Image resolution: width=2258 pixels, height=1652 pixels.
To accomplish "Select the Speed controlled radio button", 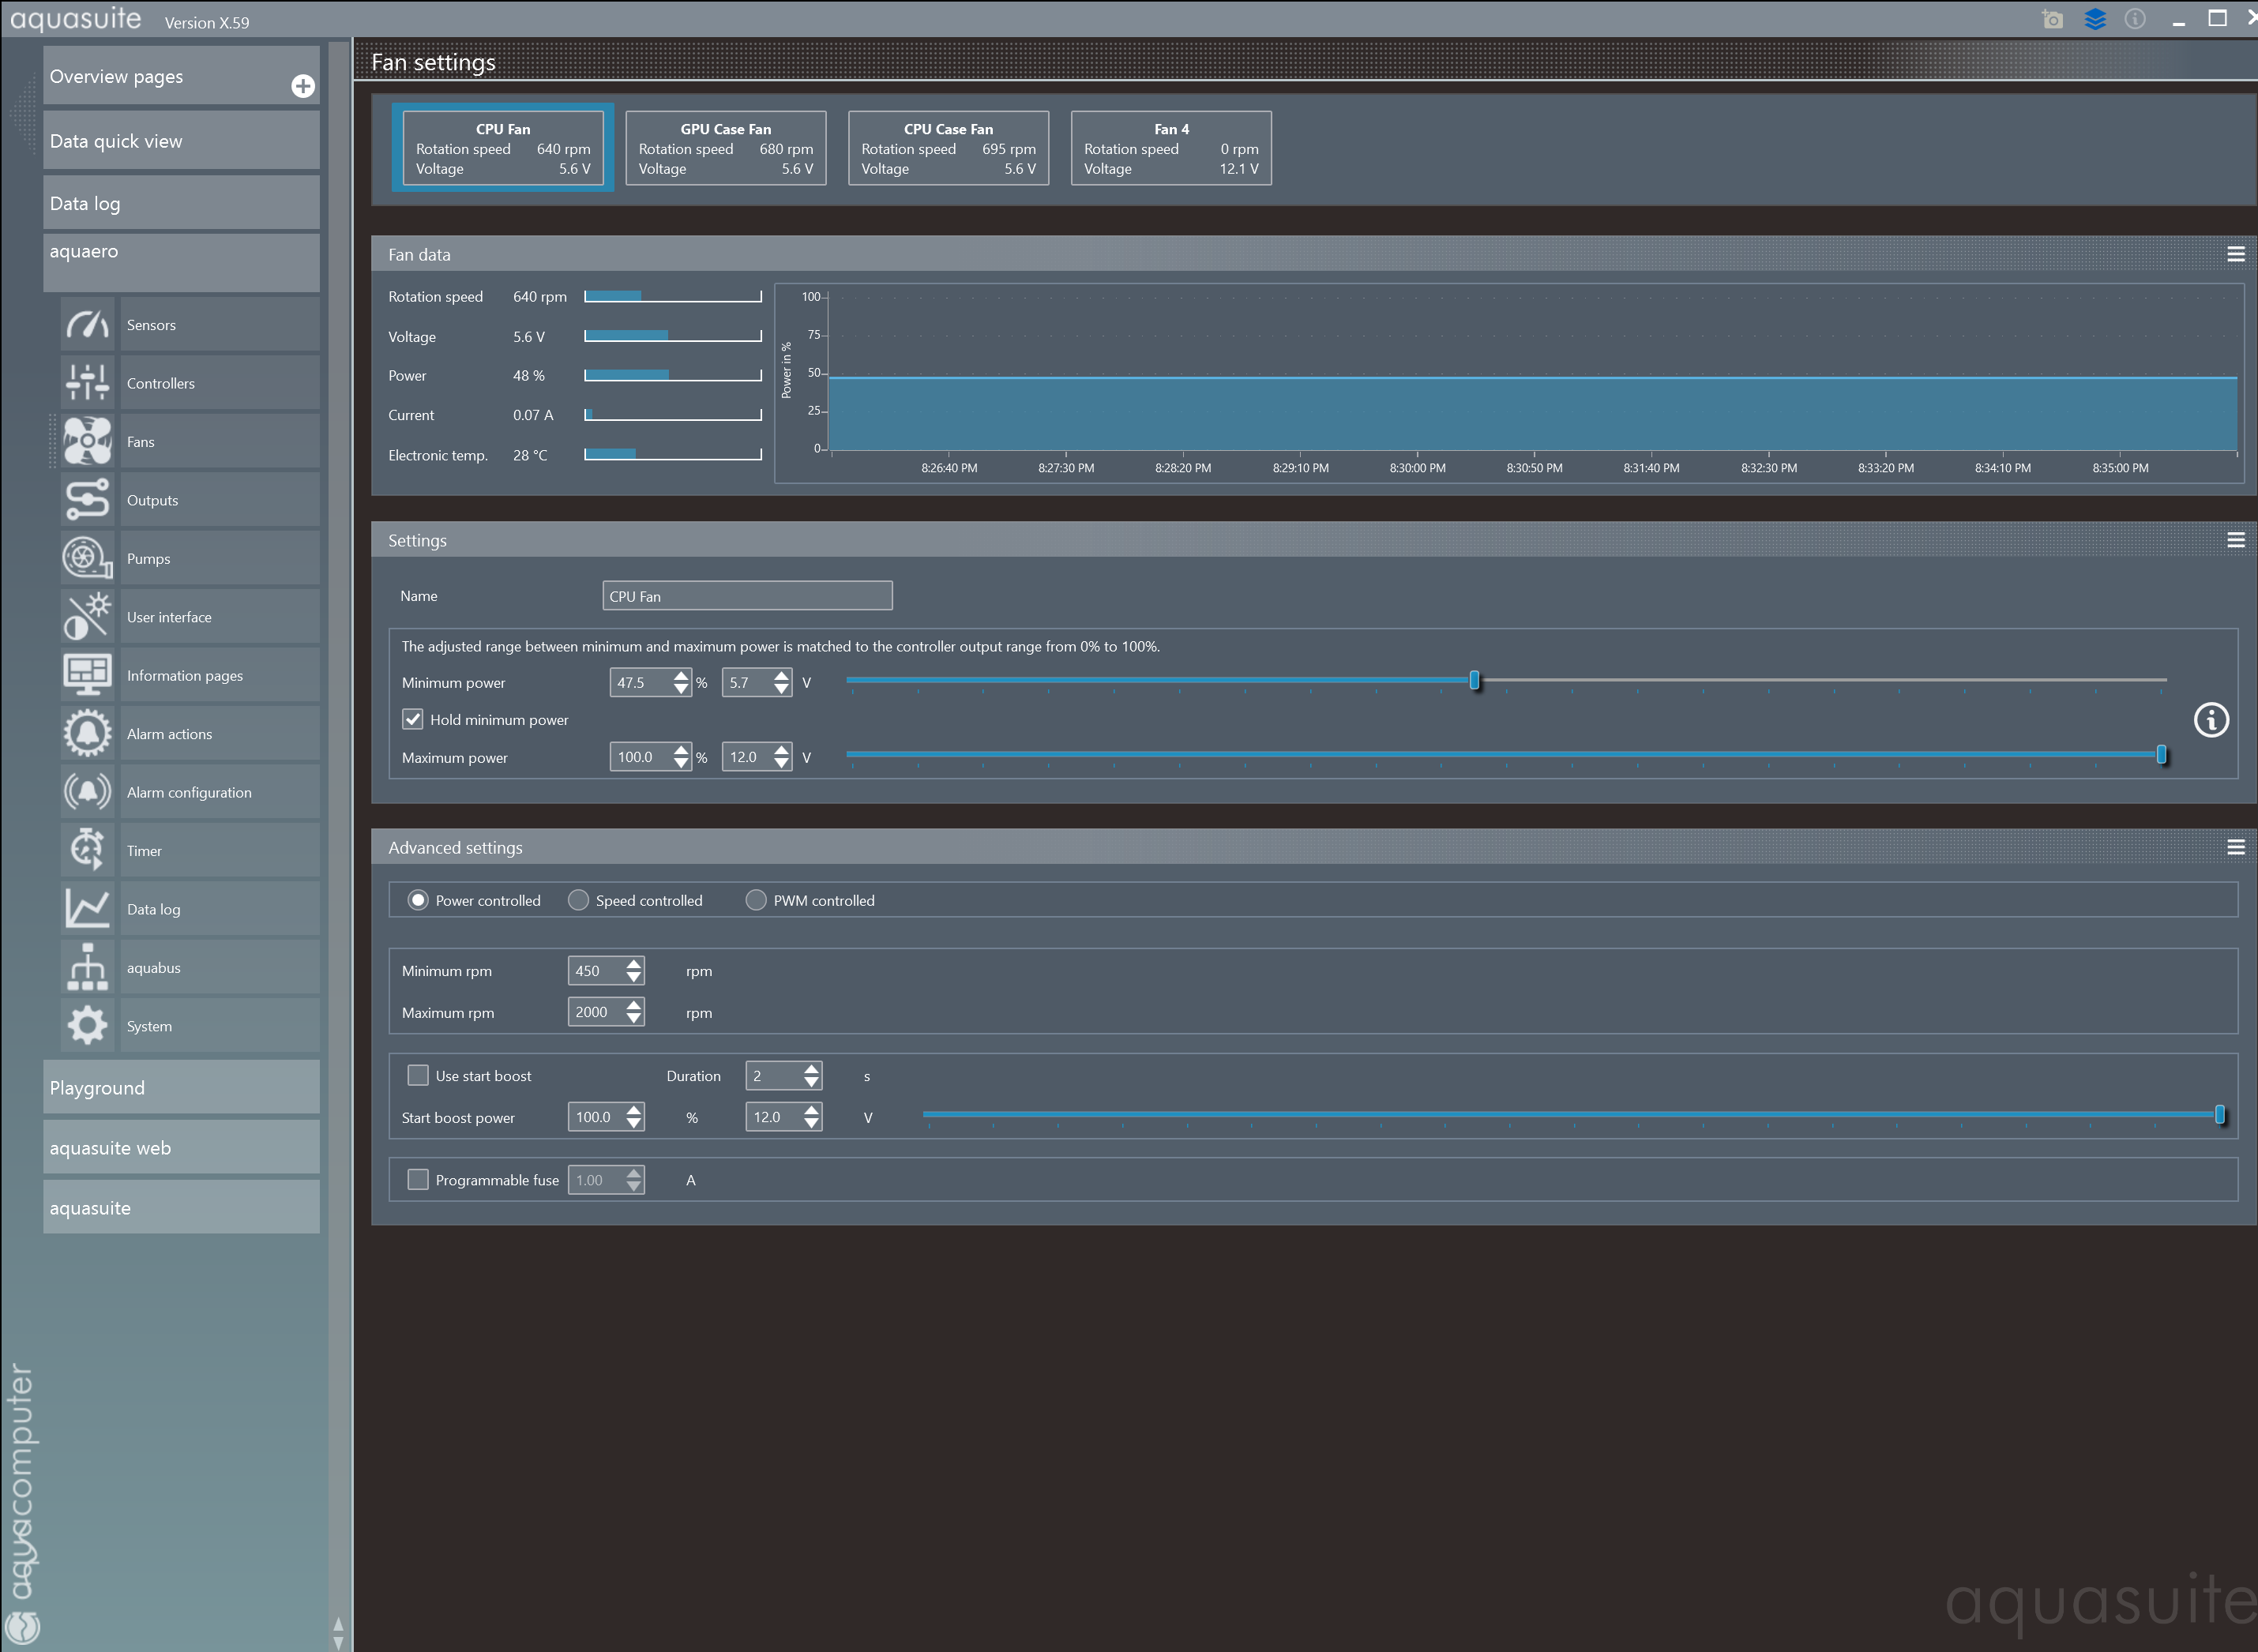I will (x=578, y=901).
